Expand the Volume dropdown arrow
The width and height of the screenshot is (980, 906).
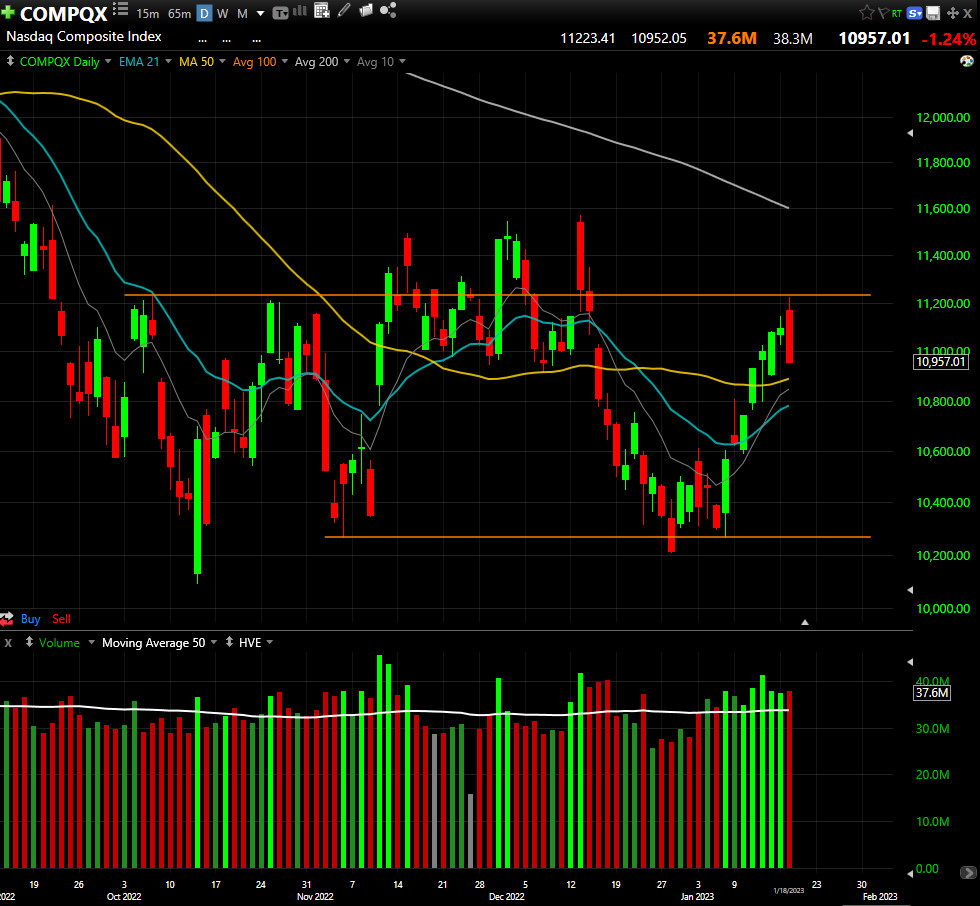pos(91,642)
